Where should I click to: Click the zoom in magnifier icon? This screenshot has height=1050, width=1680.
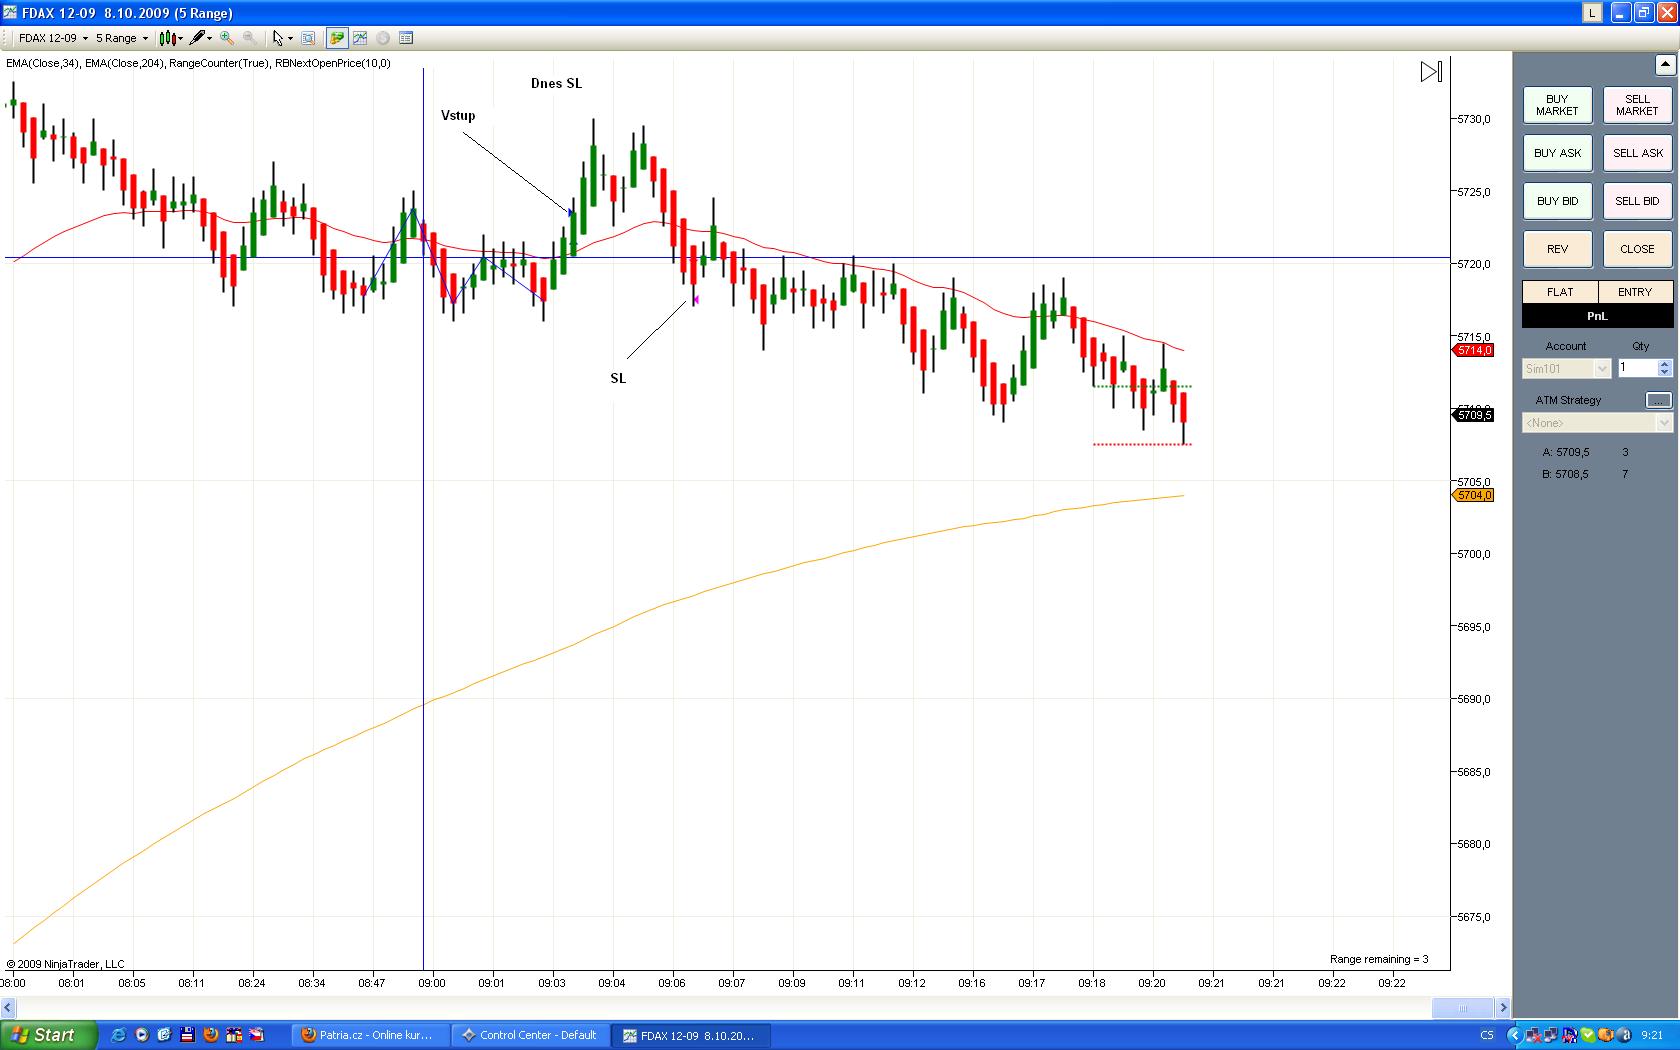(227, 38)
